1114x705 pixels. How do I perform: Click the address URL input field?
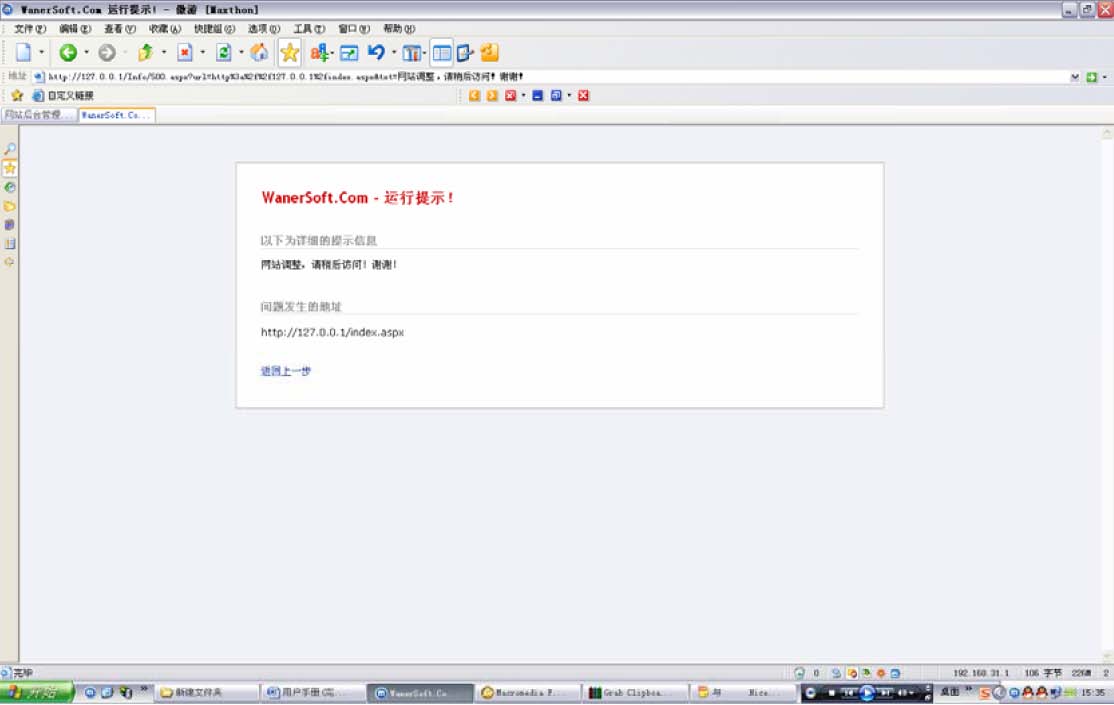click(x=554, y=77)
